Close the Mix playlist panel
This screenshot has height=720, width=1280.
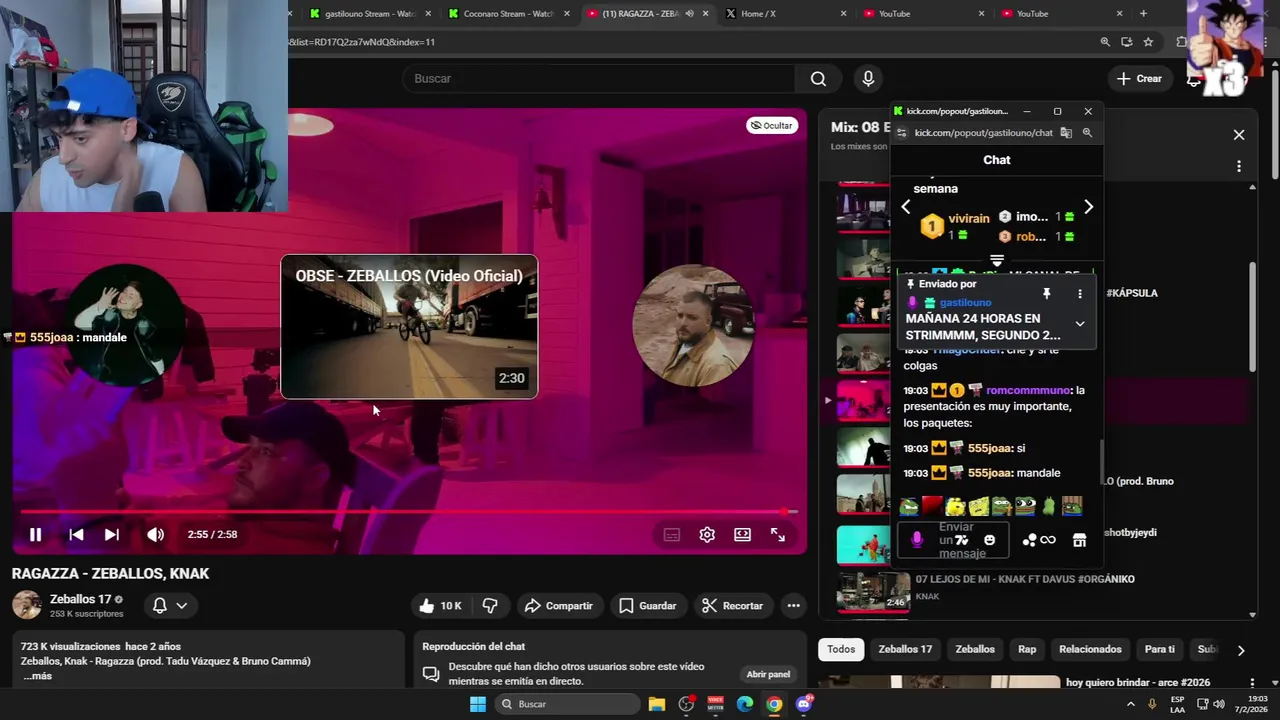coord(1239,135)
